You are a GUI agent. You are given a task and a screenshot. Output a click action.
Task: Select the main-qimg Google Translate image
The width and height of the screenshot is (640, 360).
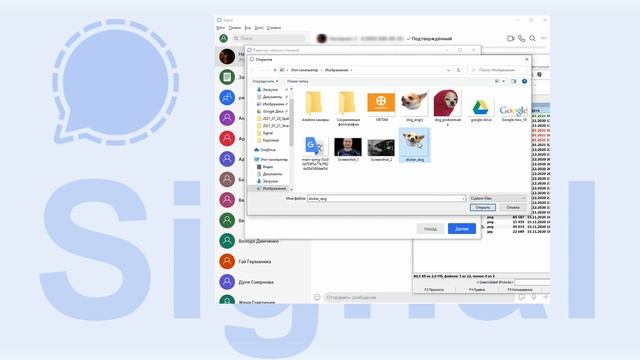[315, 153]
